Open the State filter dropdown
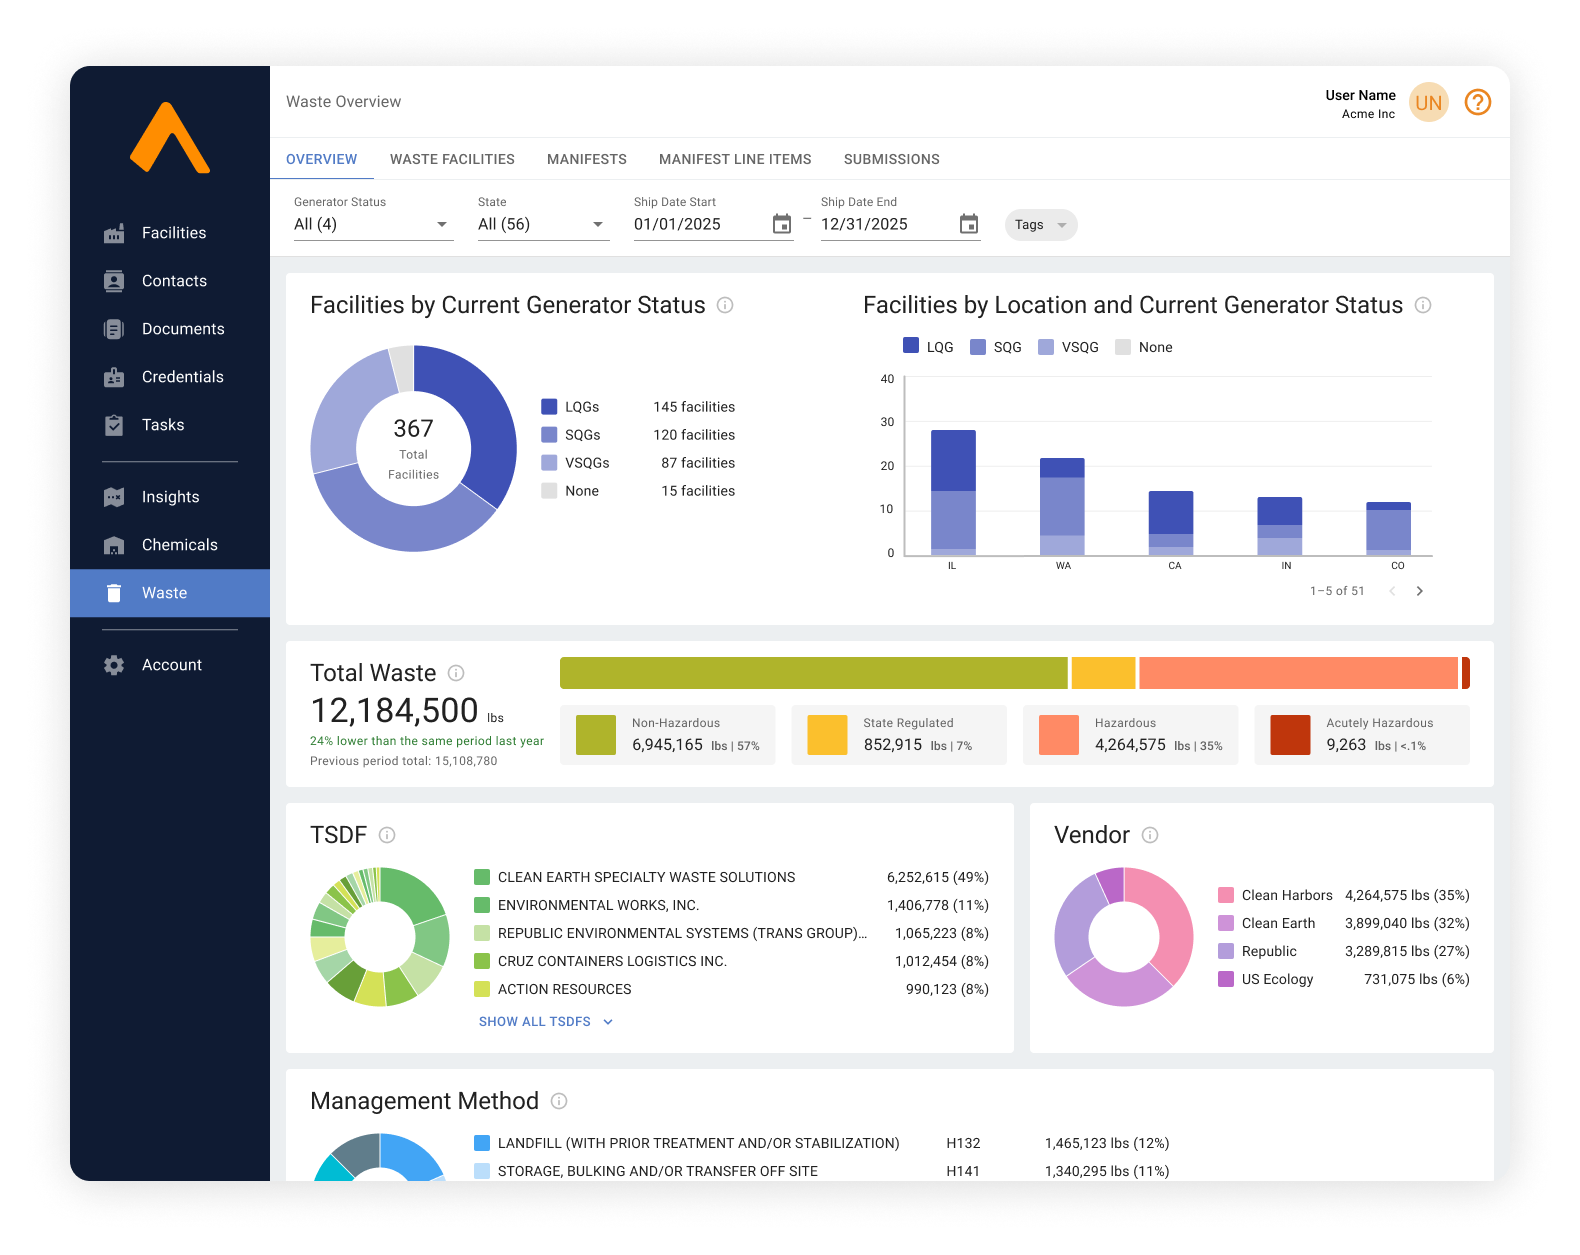Screen dimensions: 1580x1255 coord(542,224)
